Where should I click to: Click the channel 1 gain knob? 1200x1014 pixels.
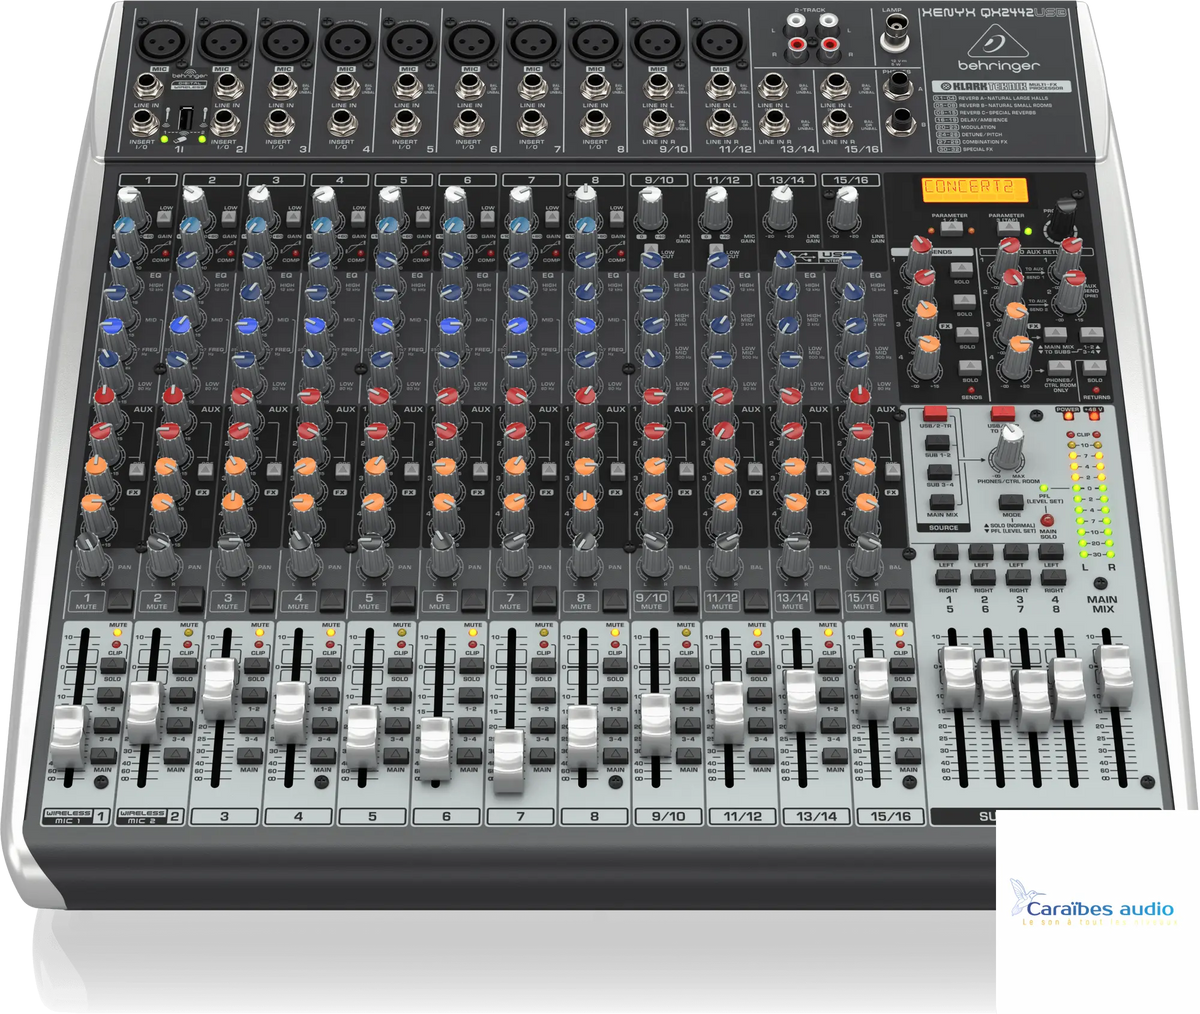pos(130,208)
